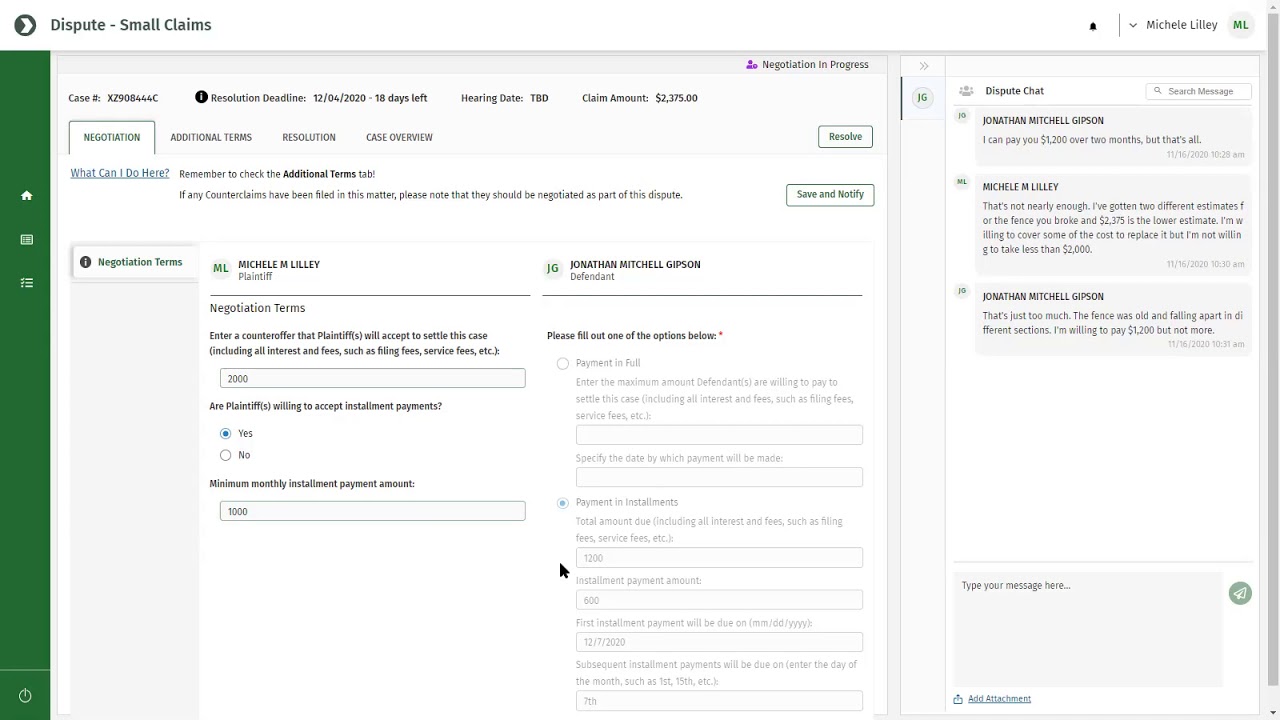
Task: Switch to the Case Overview tab
Action: click(x=399, y=137)
